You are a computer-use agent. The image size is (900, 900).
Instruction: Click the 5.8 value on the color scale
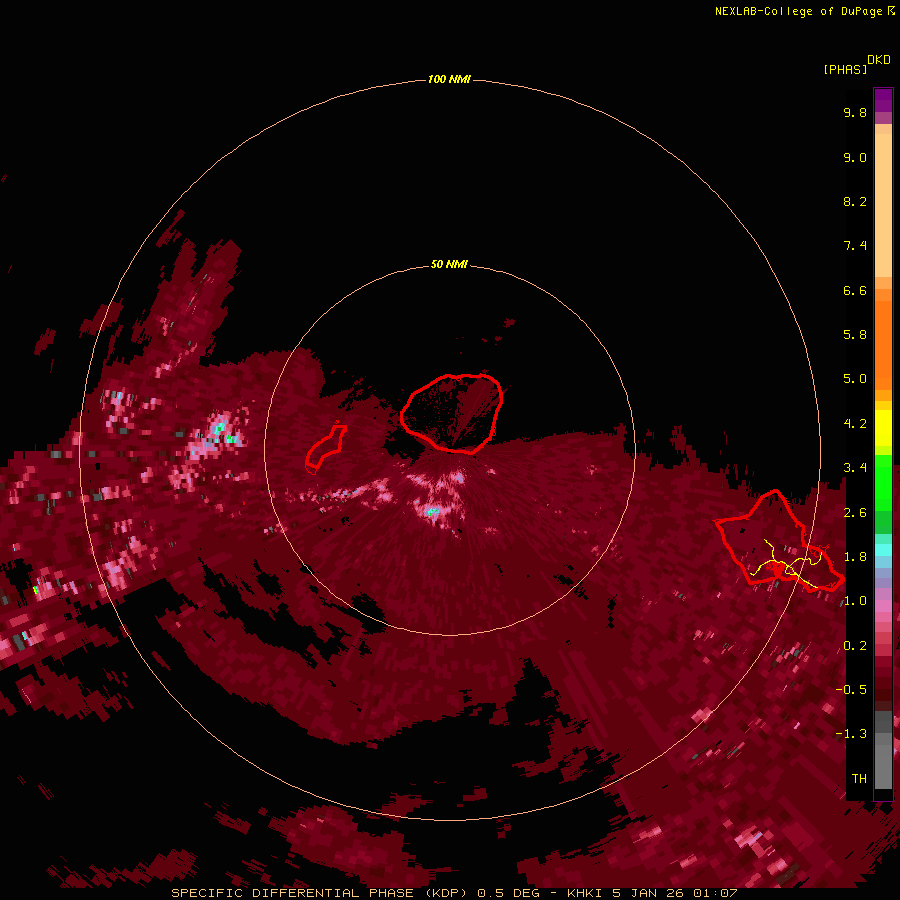coord(855,335)
